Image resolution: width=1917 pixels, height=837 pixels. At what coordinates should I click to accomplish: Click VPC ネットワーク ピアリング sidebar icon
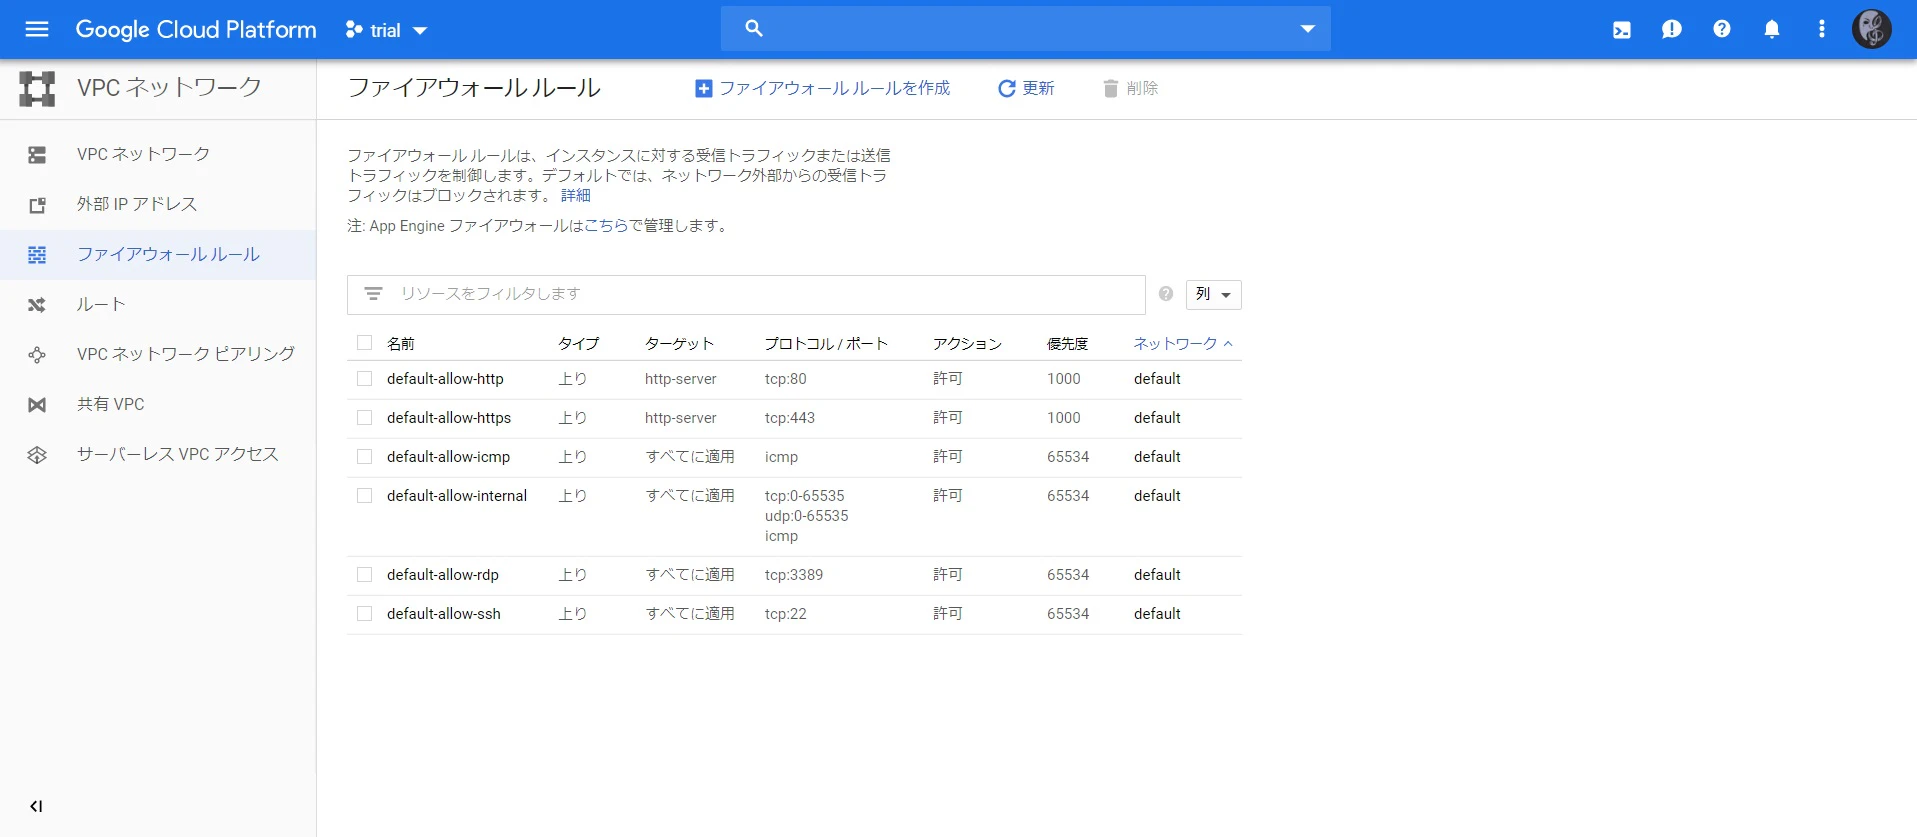coord(37,355)
